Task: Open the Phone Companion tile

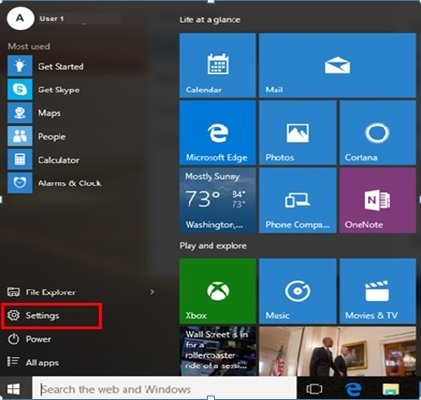Action: (x=297, y=200)
